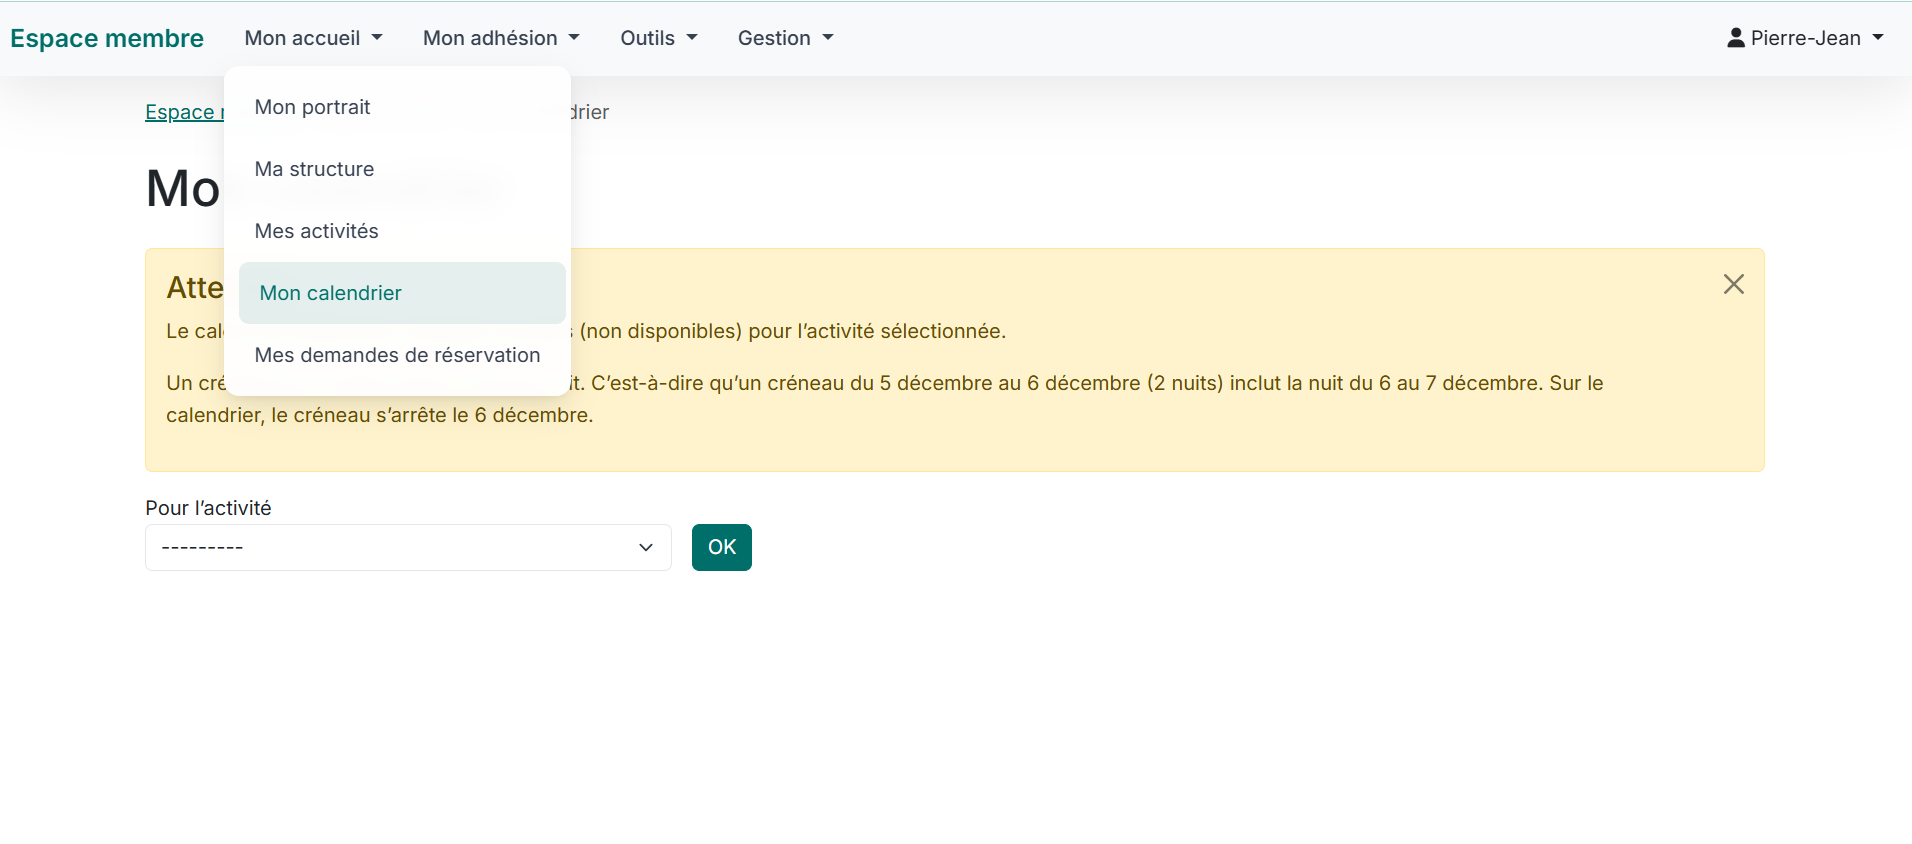1912x844 pixels.
Task: Expand the Mon adhésion menu
Action: 490,38
